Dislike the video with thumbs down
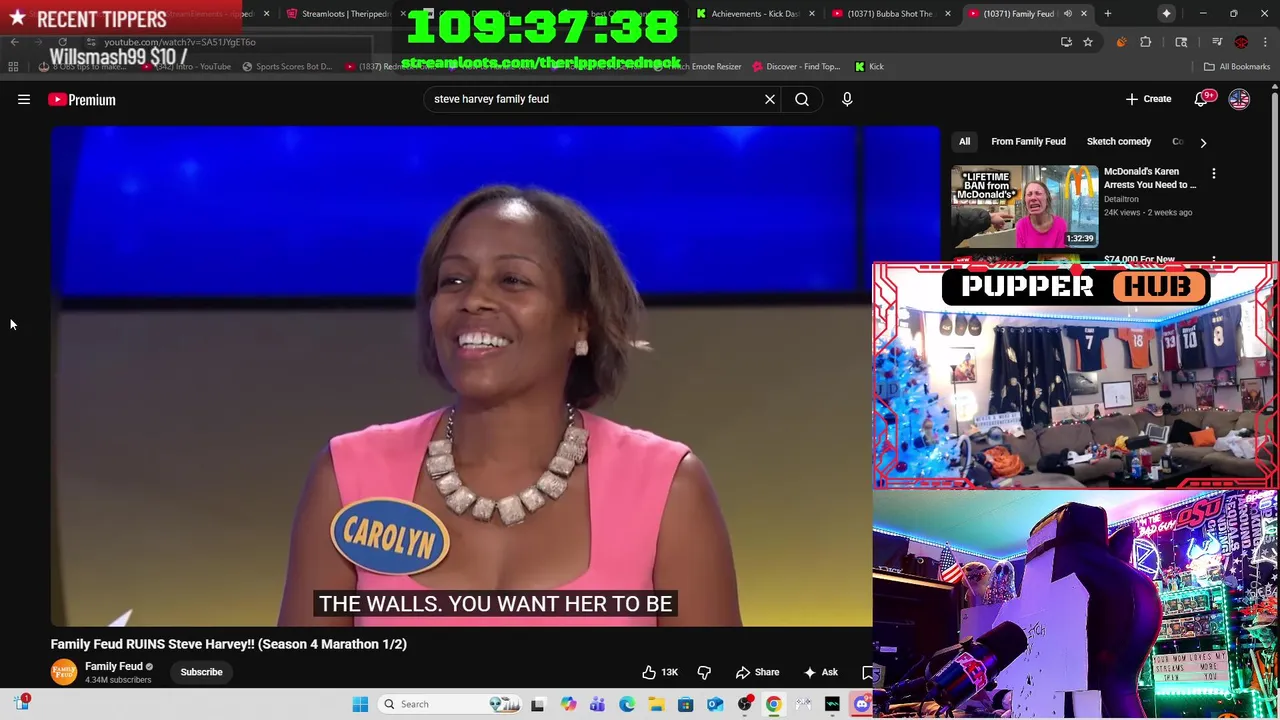 (x=704, y=672)
